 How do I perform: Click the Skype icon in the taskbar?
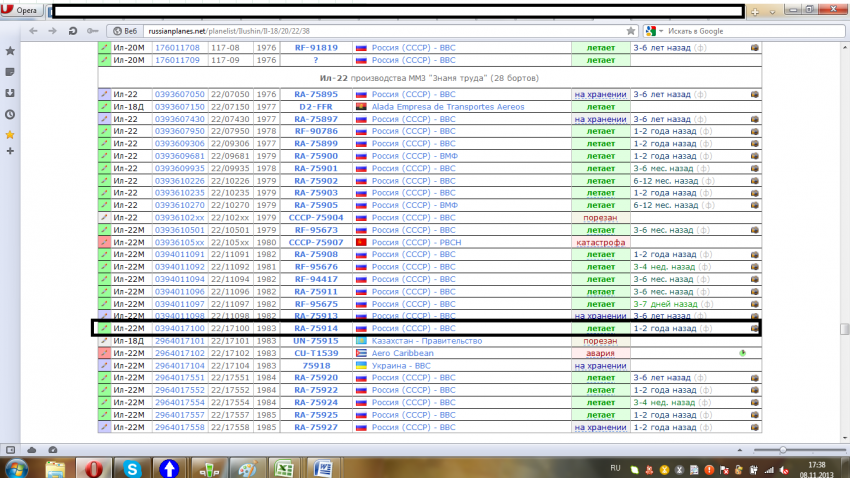(132, 467)
